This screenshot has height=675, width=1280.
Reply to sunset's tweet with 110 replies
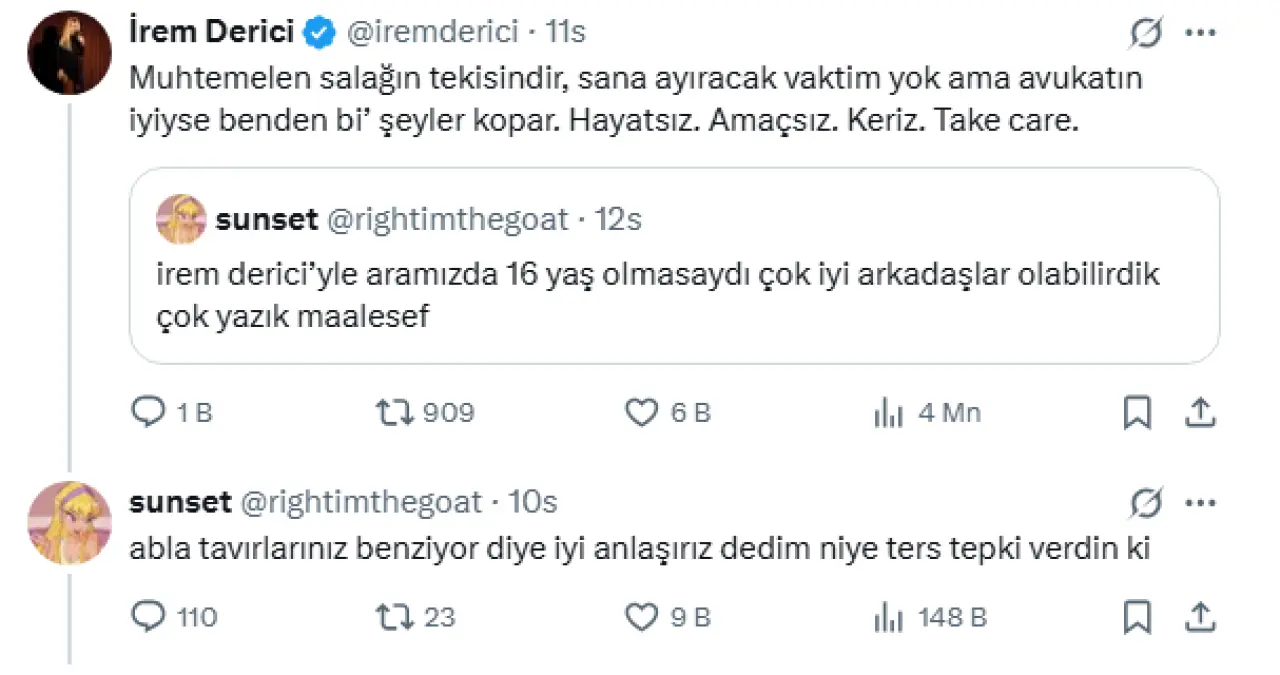click(x=149, y=617)
